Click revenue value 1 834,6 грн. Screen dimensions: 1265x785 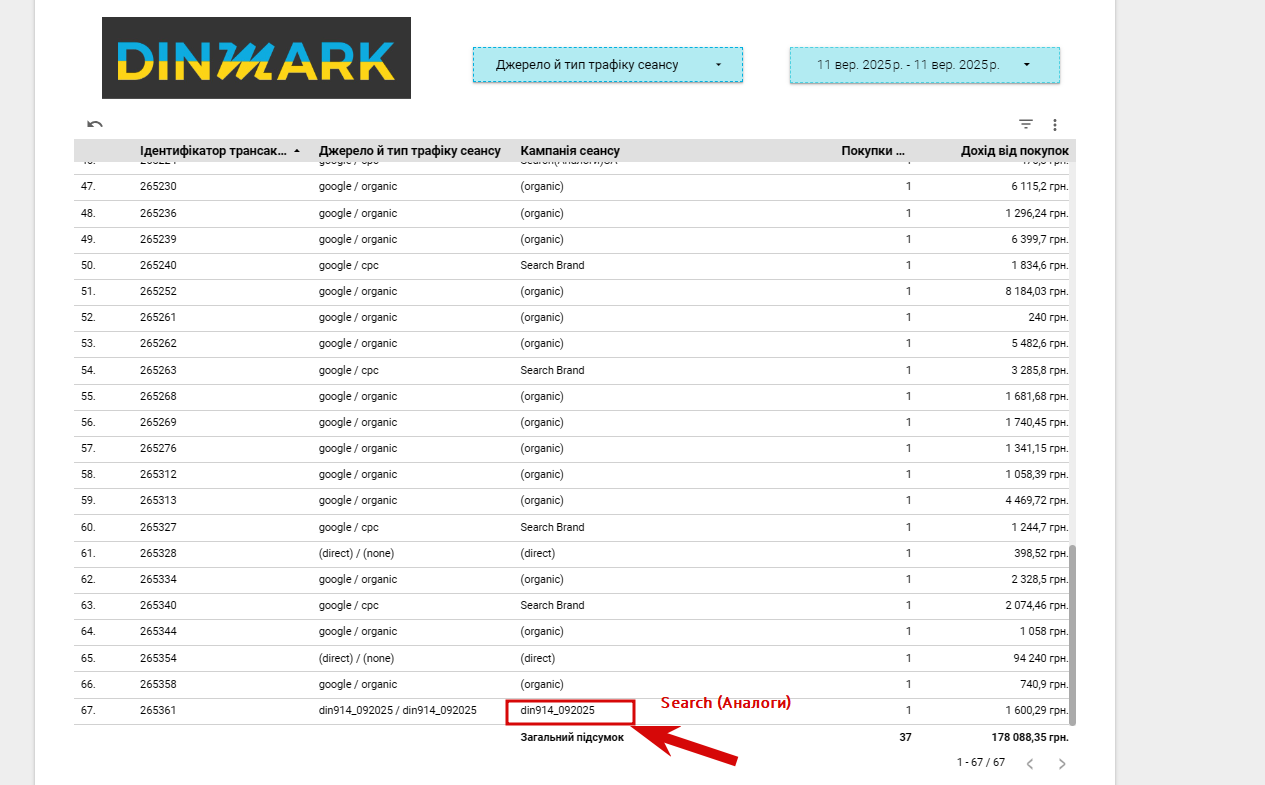(x=1038, y=265)
